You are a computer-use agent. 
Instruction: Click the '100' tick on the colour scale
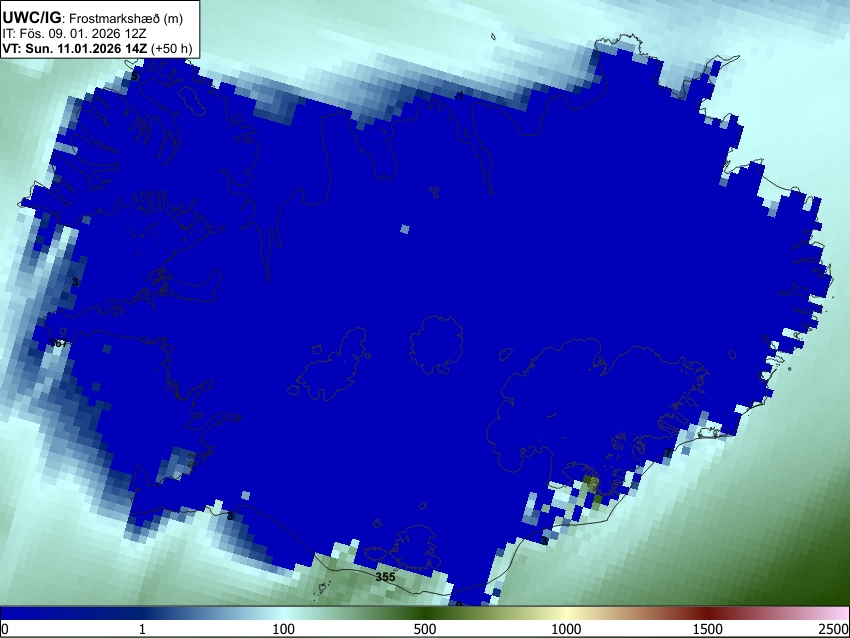[x=284, y=629]
